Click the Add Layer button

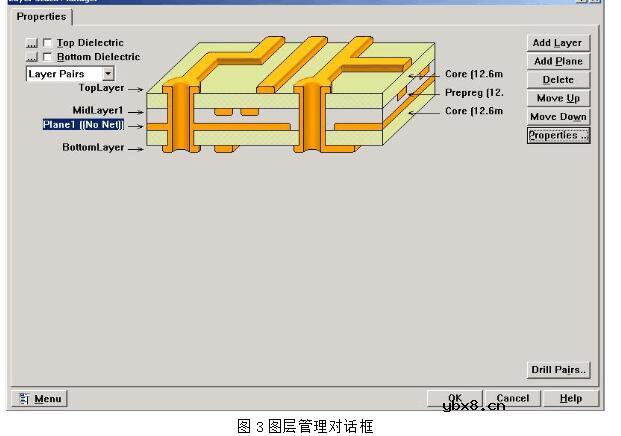coord(557,43)
